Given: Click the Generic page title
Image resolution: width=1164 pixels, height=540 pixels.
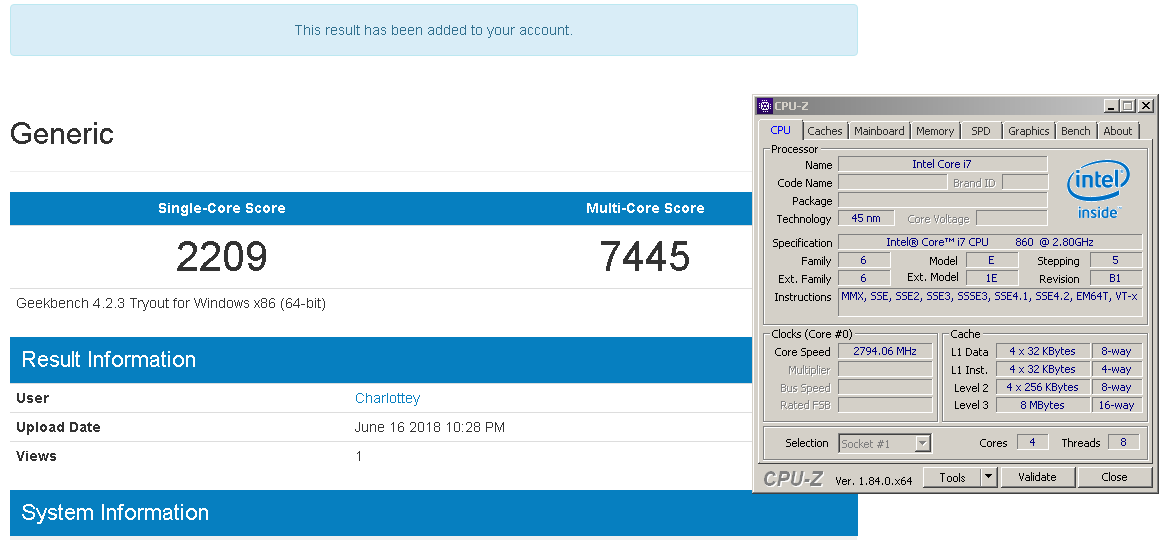Looking at the screenshot, I should pos(62,134).
